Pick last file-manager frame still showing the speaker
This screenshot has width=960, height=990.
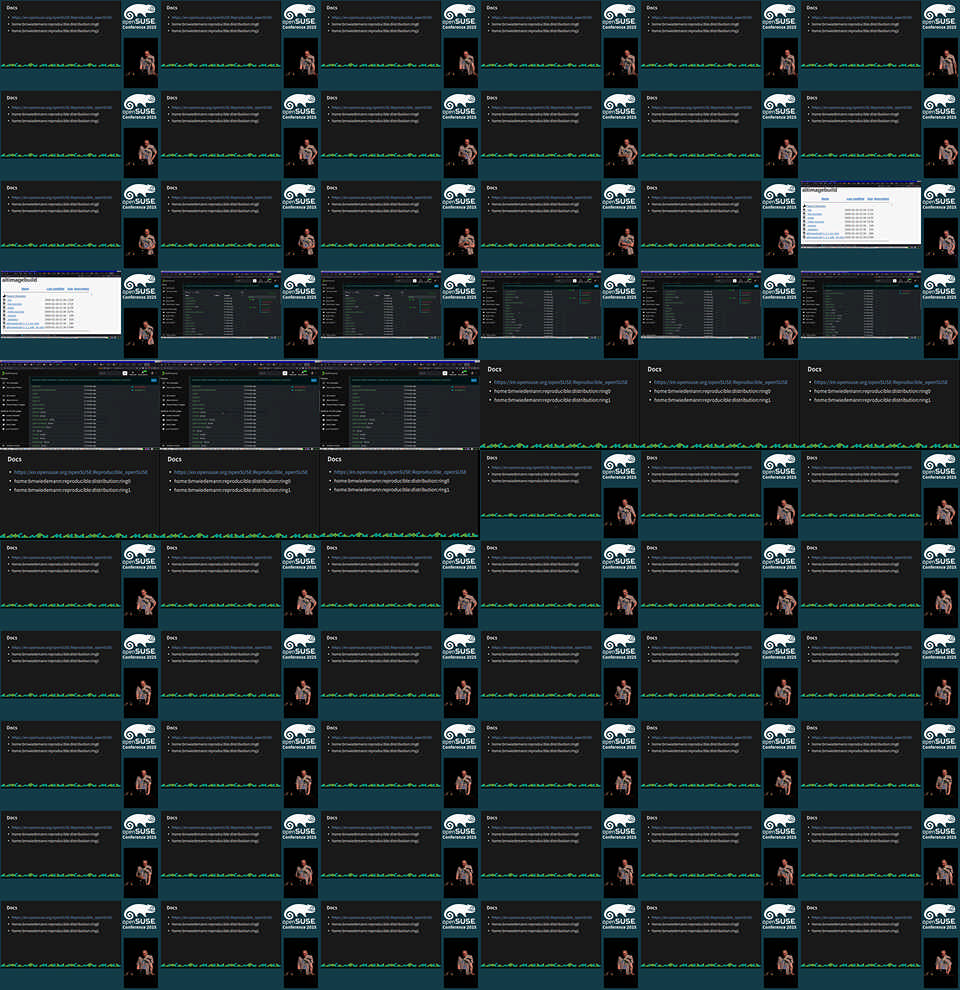[x=880, y=315]
